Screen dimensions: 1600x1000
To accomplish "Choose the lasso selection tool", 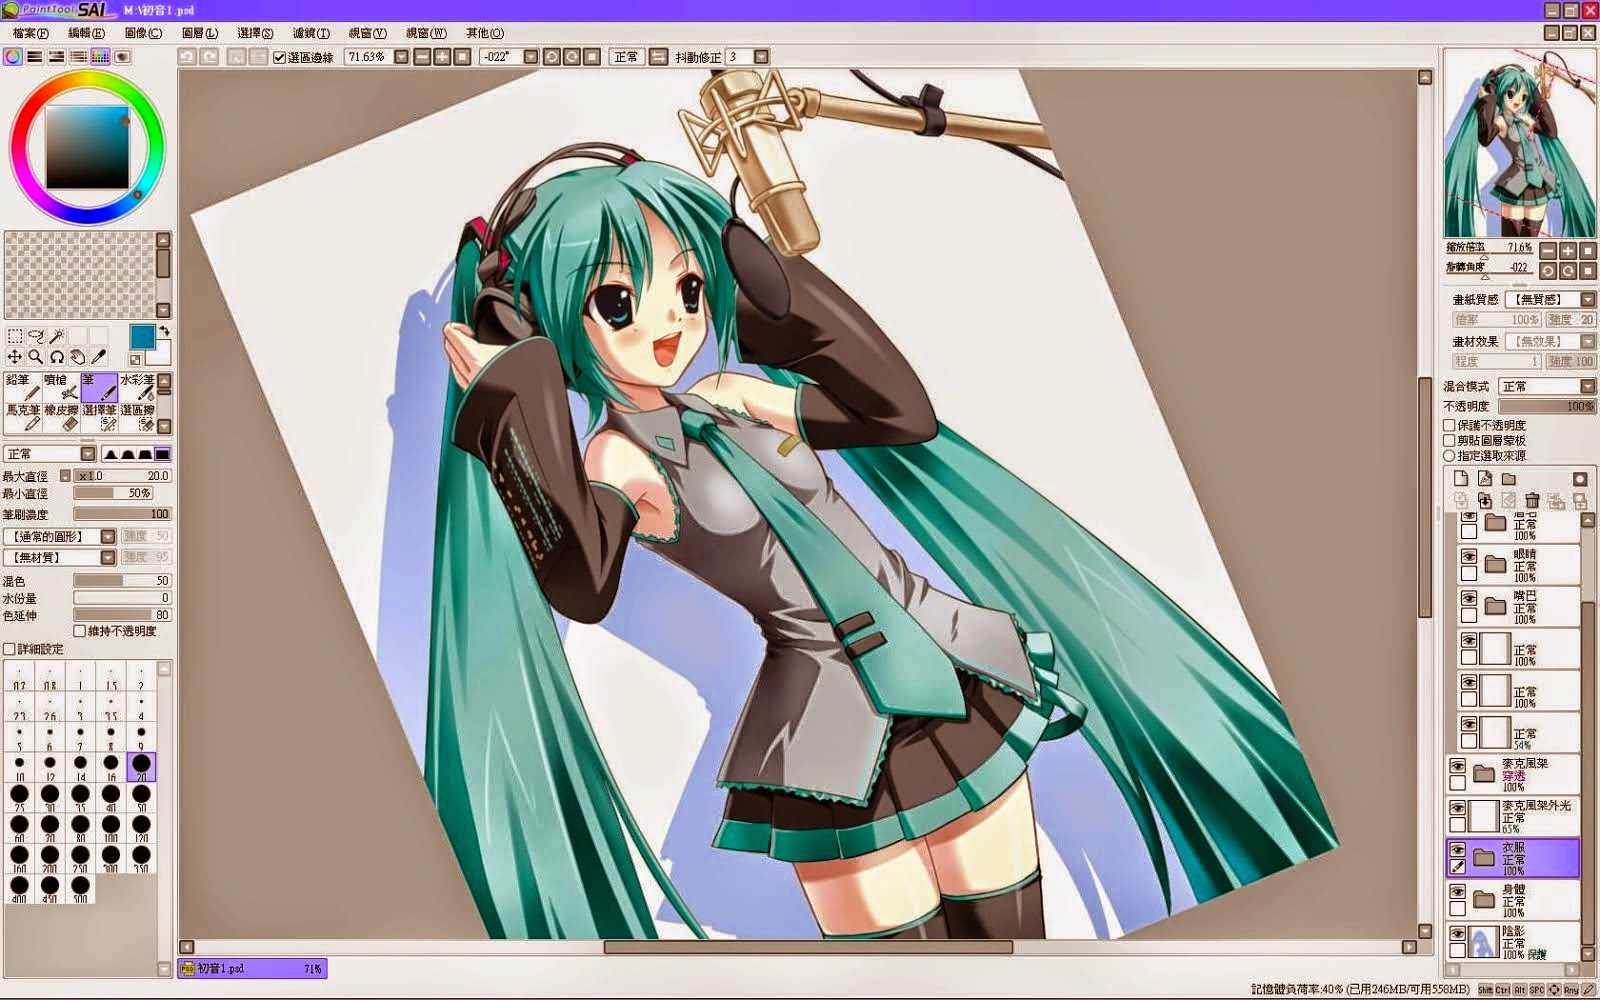I will click(x=36, y=336).
